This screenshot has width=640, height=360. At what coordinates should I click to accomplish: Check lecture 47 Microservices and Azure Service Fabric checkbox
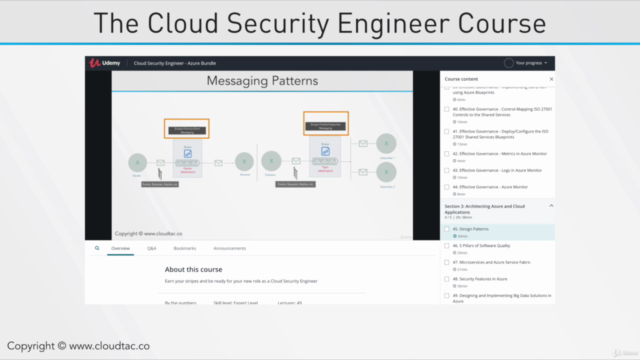coord(447,262)
